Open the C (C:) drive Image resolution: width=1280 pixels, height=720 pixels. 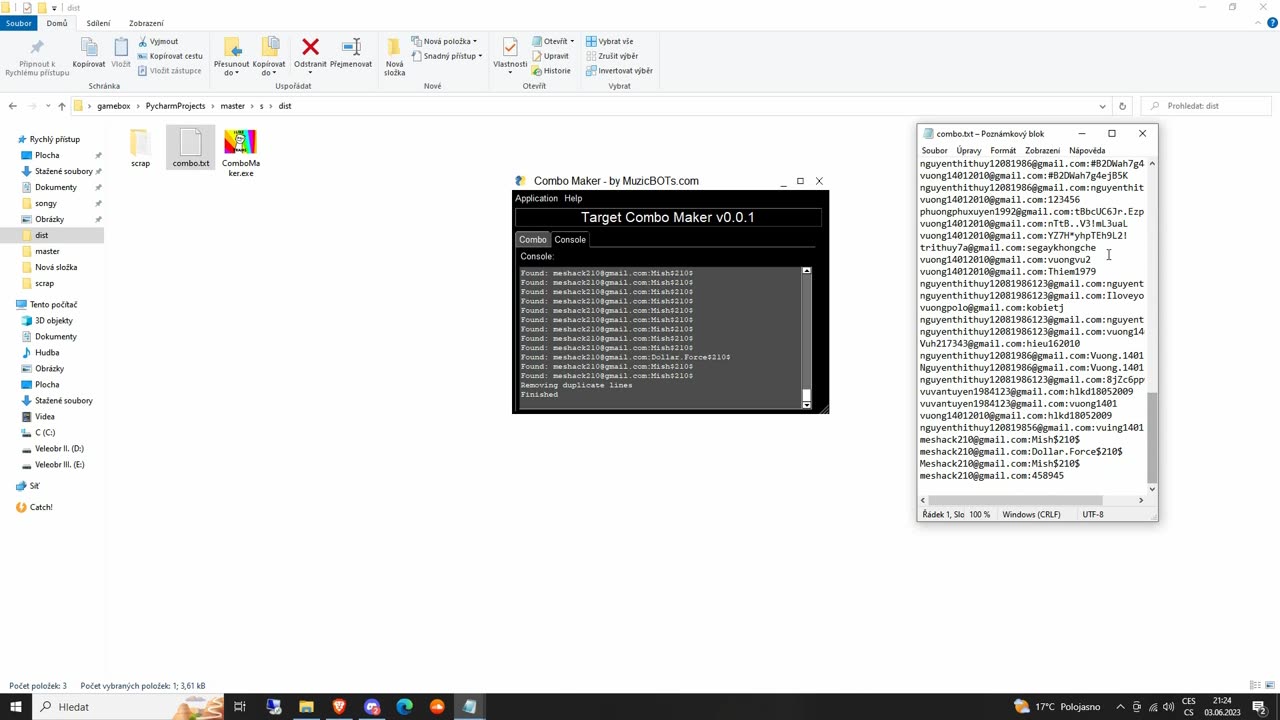pyautogui.click(x=45, y=432)
